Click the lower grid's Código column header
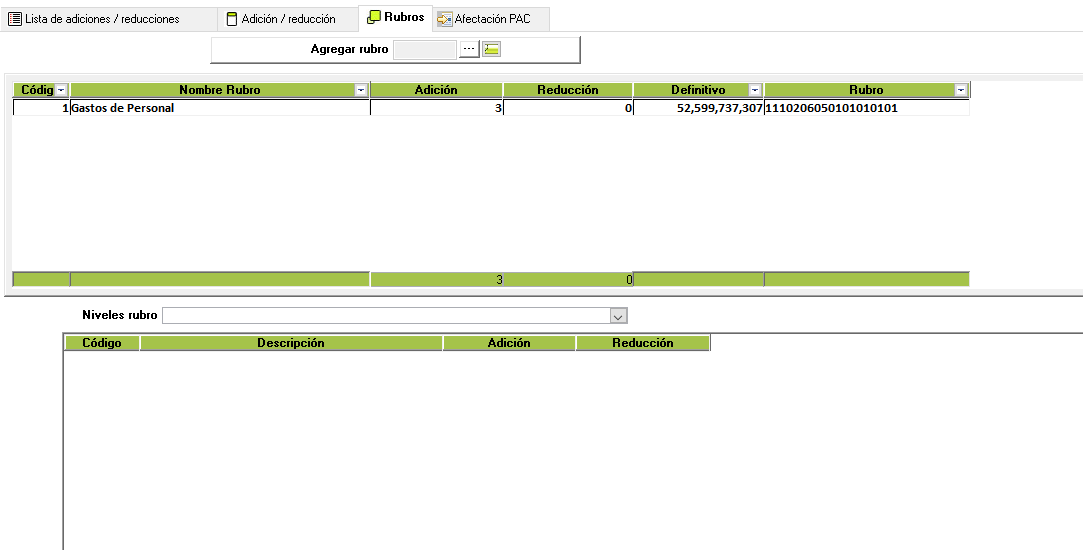 click(x=102, y=343)
